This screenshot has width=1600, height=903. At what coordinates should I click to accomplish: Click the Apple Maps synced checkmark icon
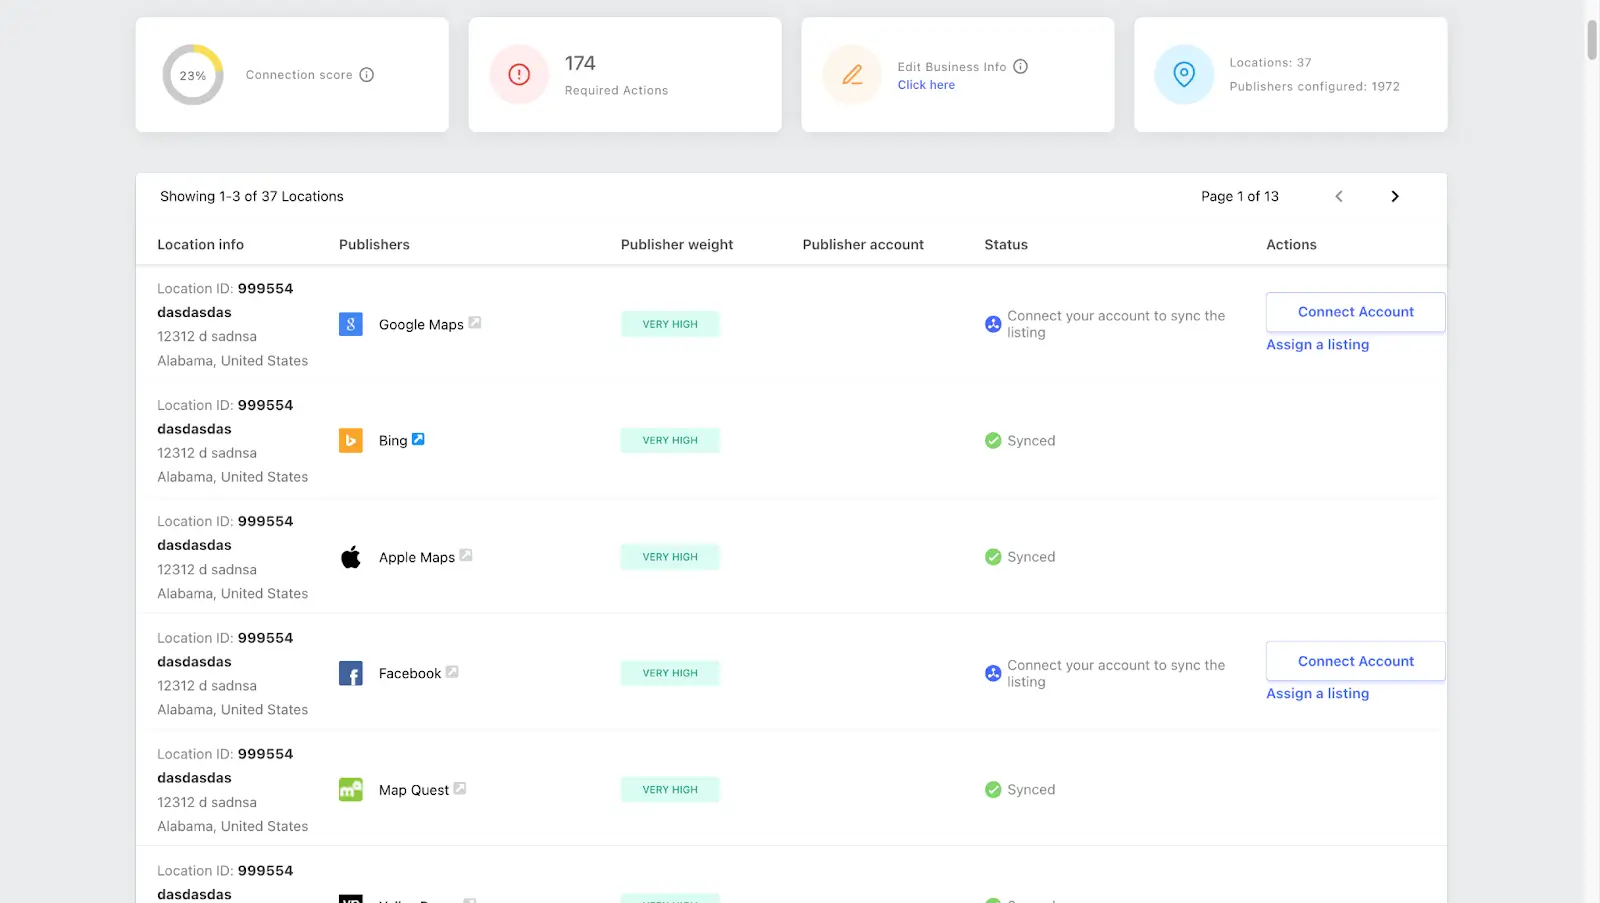[x=993, y=557]
